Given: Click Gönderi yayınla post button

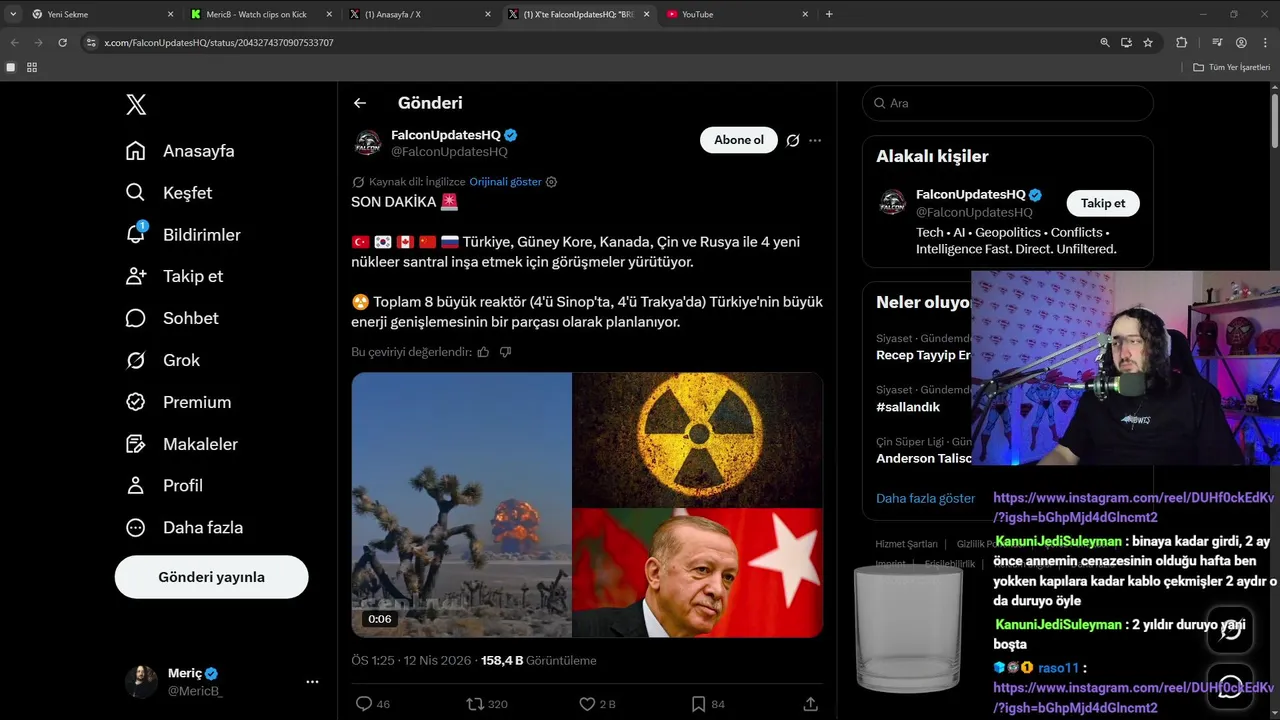Looking at the screenshot, I should (211, 577).
